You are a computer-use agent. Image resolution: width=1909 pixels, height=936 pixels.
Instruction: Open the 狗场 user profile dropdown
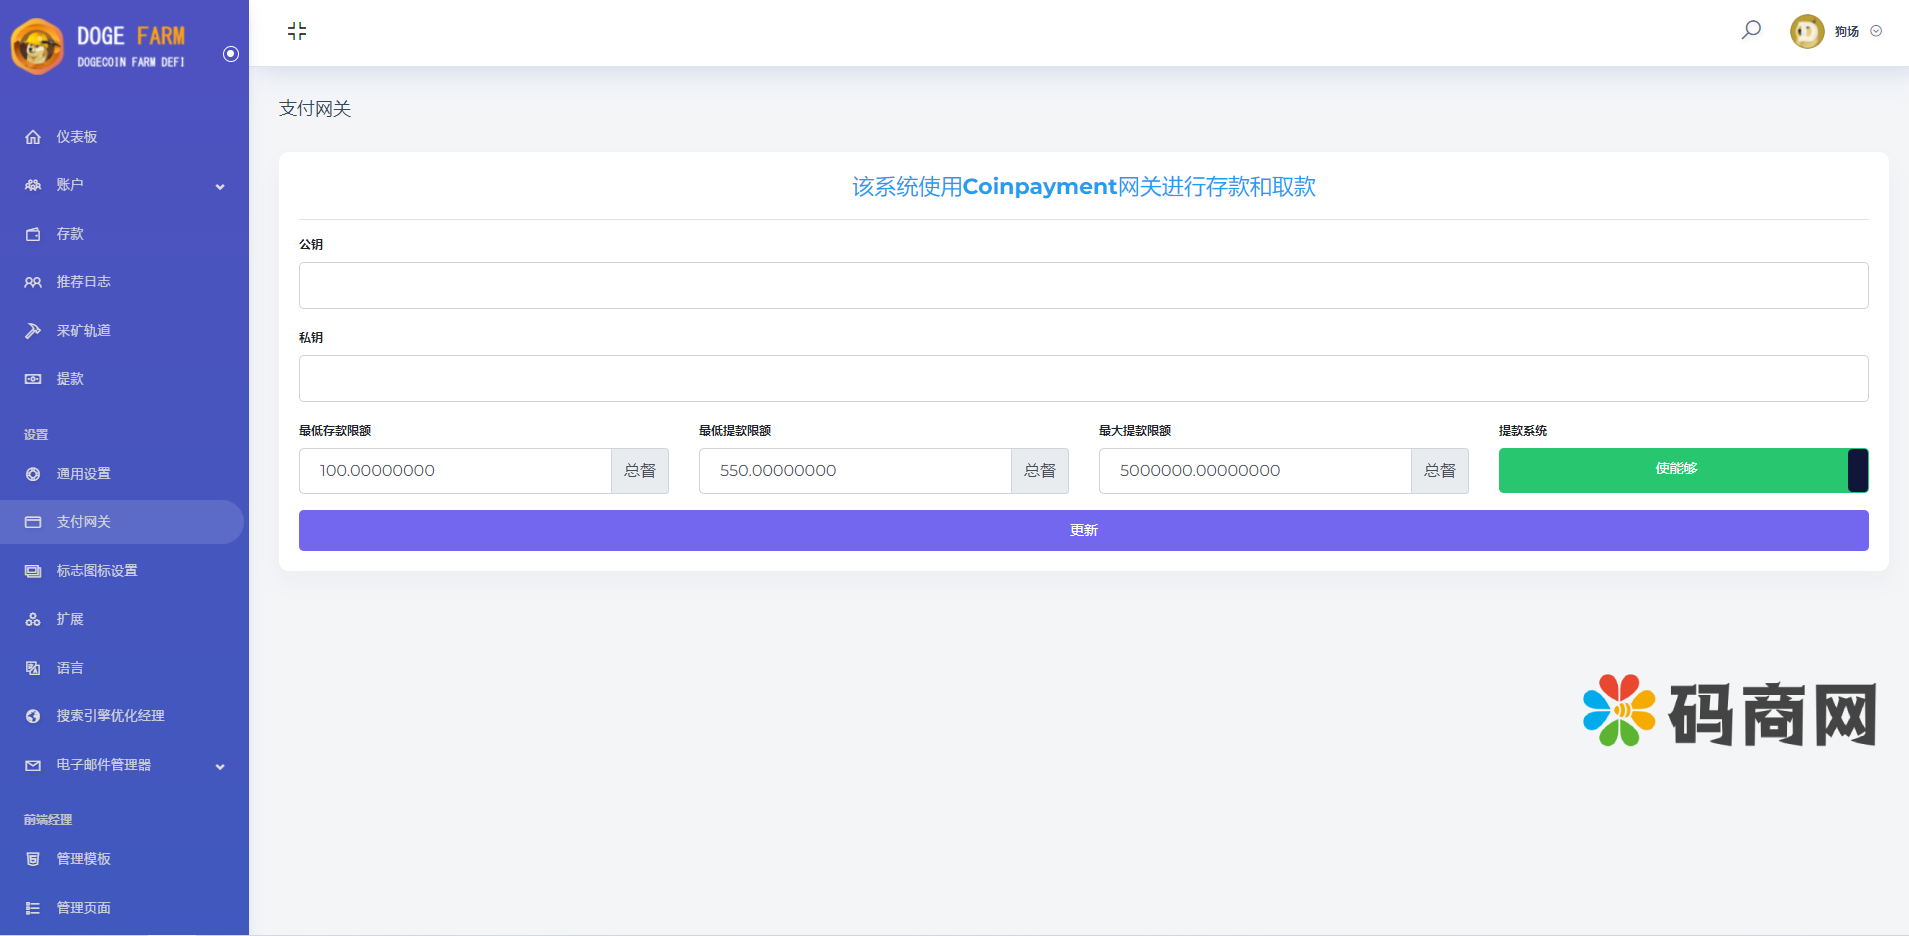coord(1836,32)
